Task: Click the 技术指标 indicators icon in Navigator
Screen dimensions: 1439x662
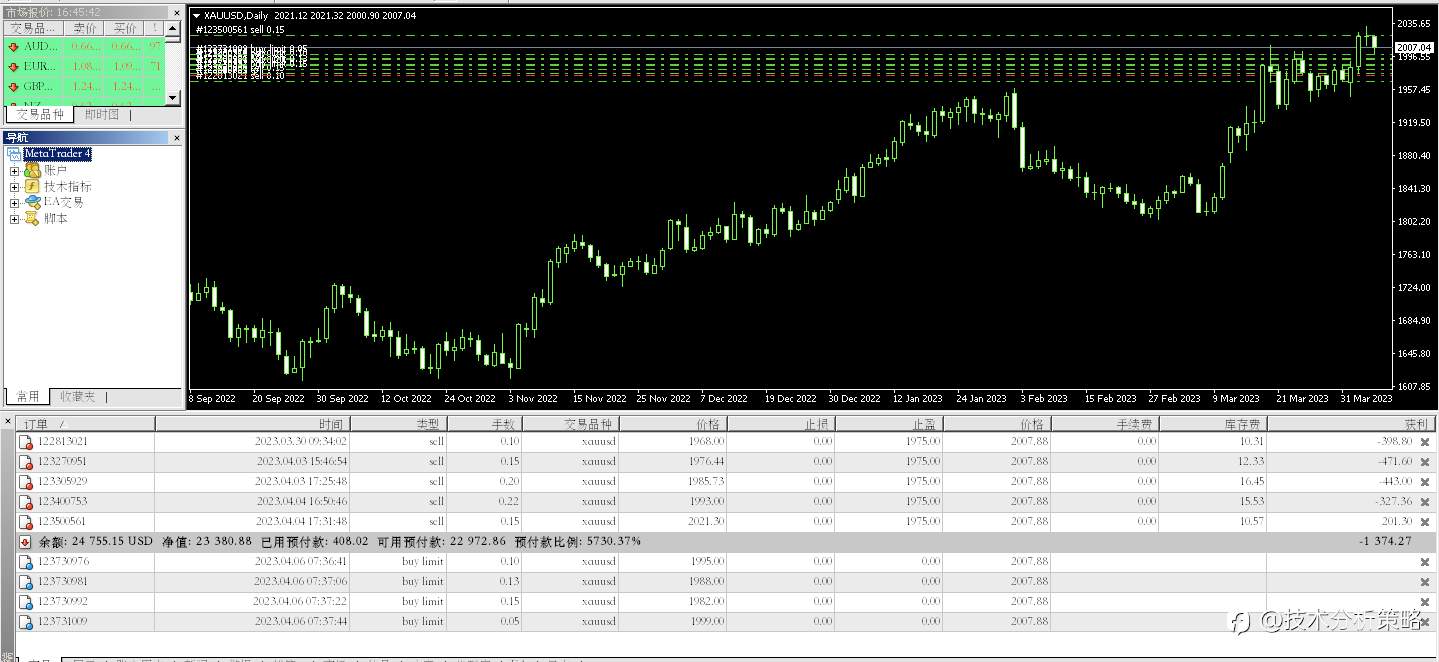Action: [x=32, y=186]
